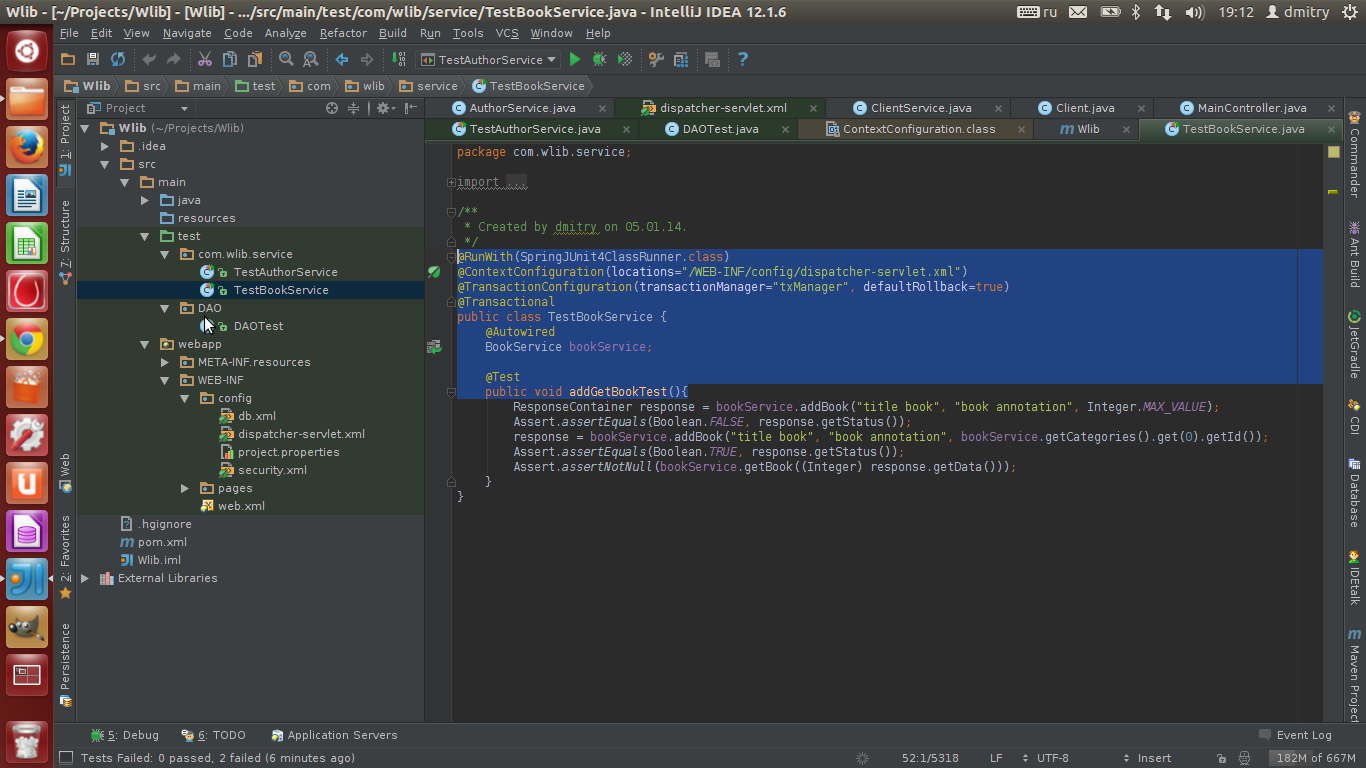
Task: Click the Synchronize refresh icon in toolbar
Action: coord(118,60)
